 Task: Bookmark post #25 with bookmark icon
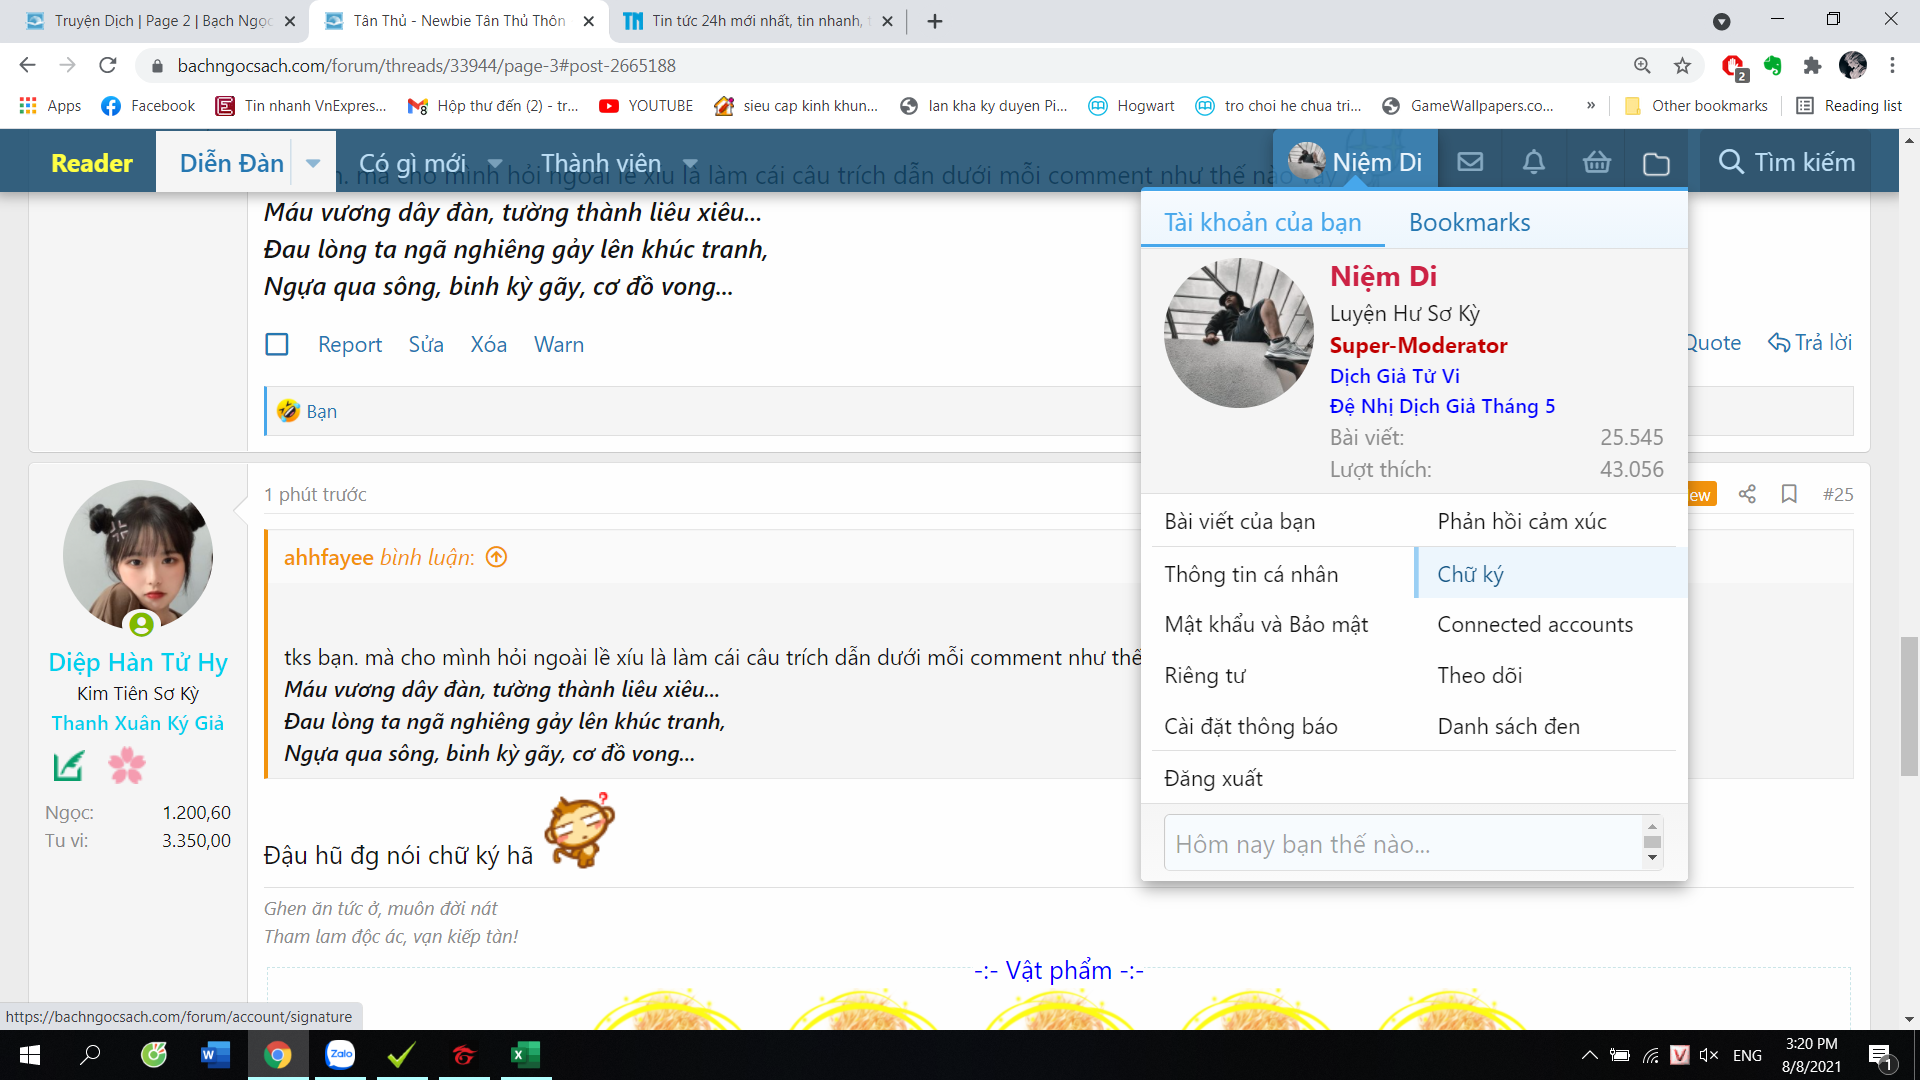pyautogui.click(x=1789, y=494)
